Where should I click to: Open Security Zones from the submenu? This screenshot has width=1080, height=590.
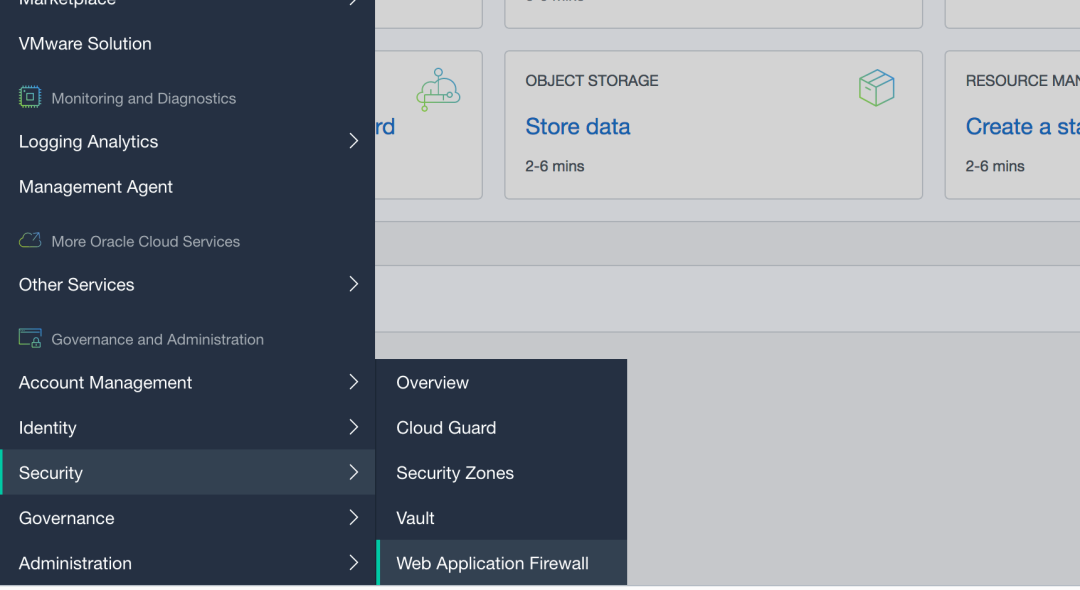tap(455, 473)
